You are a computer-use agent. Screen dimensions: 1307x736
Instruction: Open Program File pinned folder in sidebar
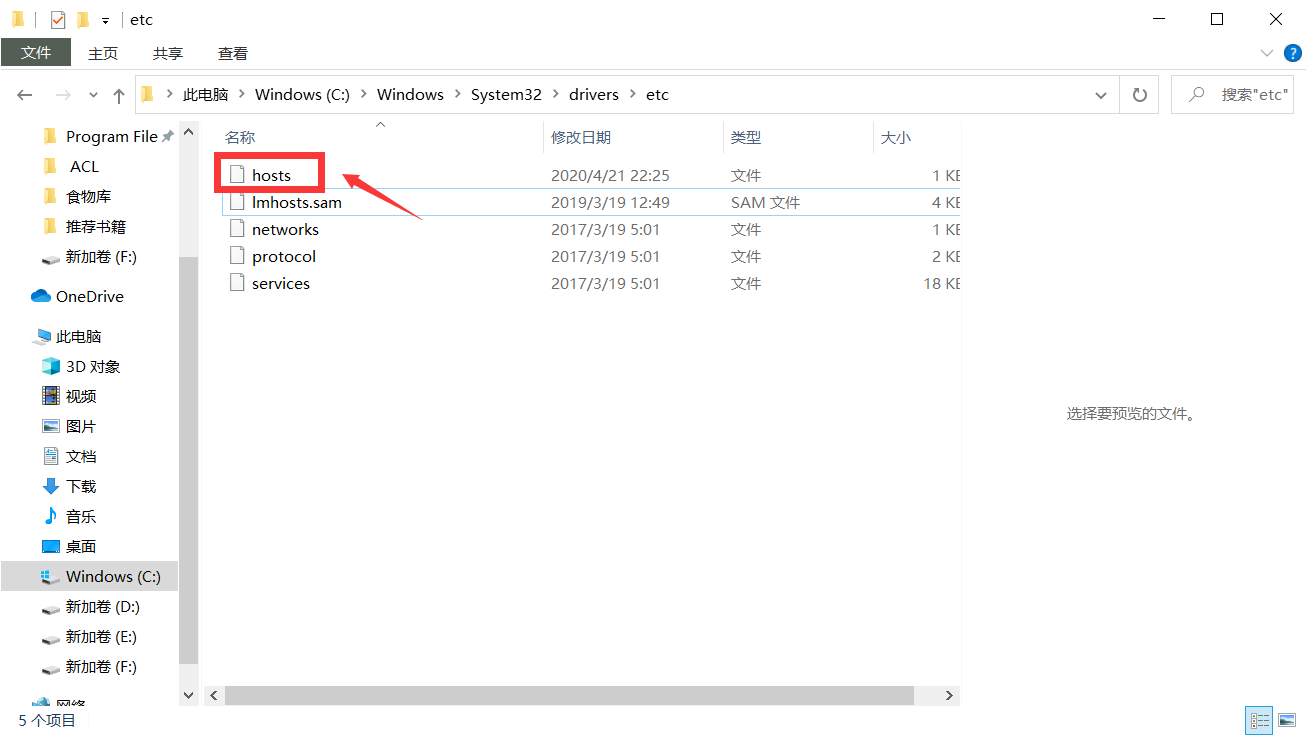[x=109, y=136]
